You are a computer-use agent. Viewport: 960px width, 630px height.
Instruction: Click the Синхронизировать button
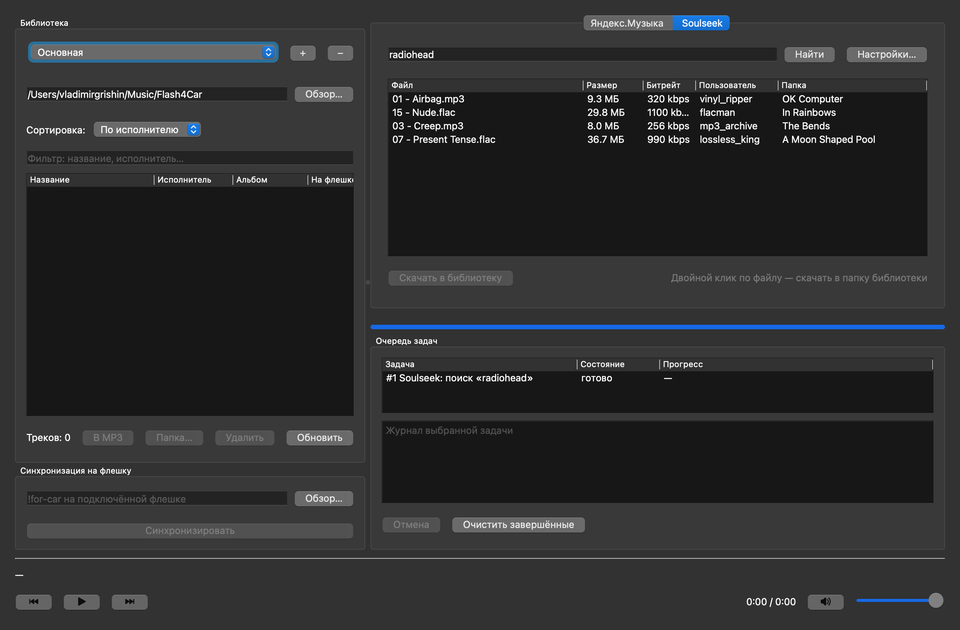[x=190, y=531]
